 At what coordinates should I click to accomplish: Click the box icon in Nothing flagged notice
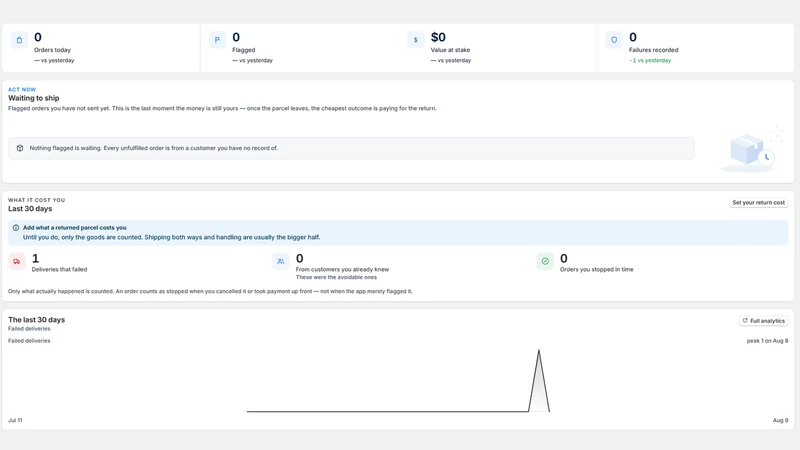tap(20, 148)
